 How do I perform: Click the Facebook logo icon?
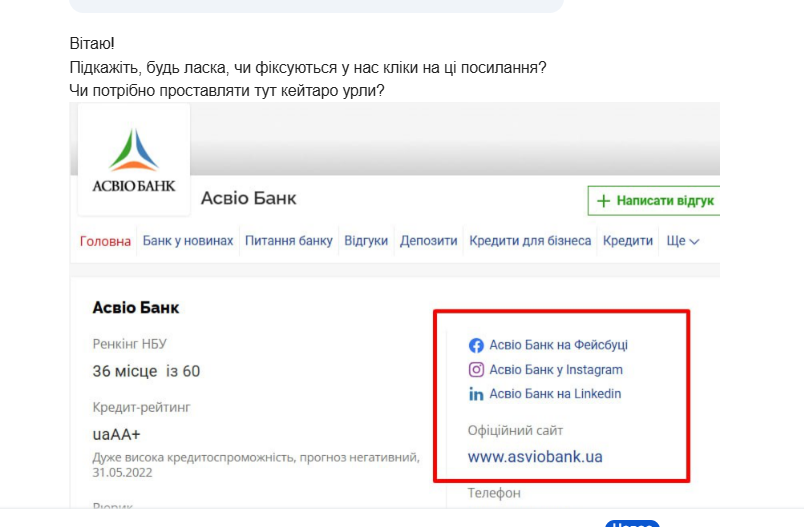pos(476,346)
